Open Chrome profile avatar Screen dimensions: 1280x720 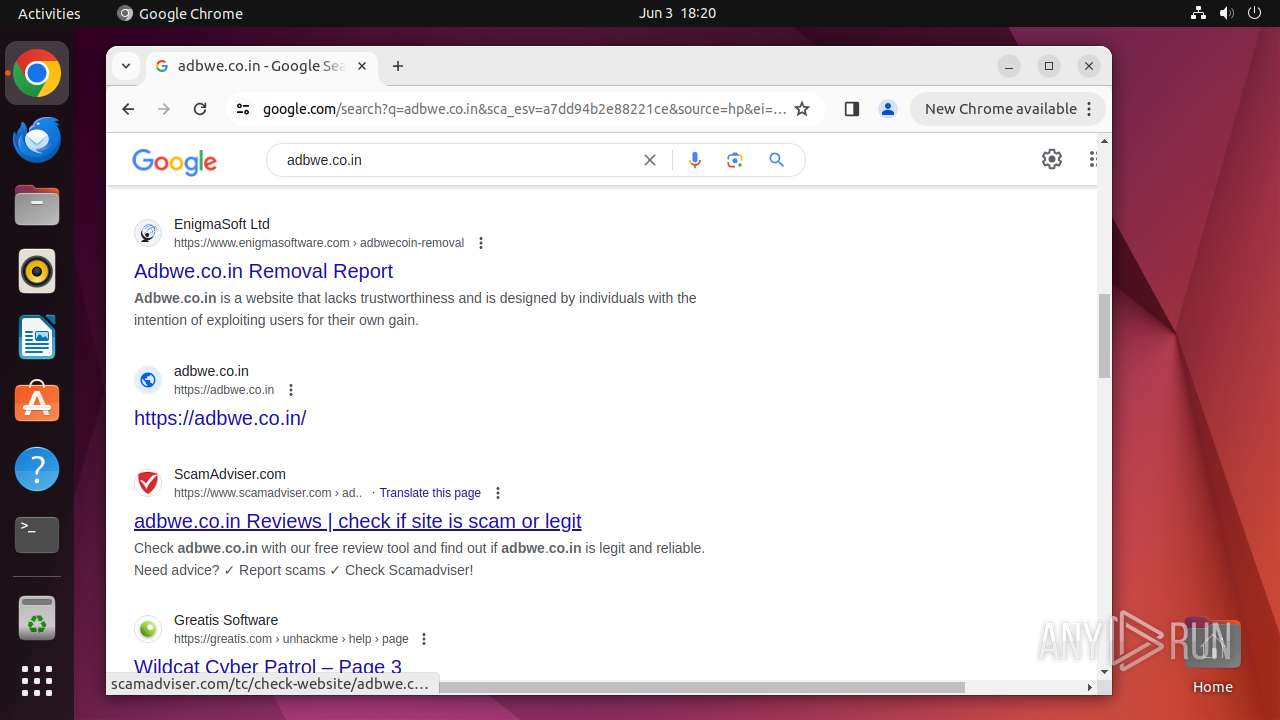(888, 109)
